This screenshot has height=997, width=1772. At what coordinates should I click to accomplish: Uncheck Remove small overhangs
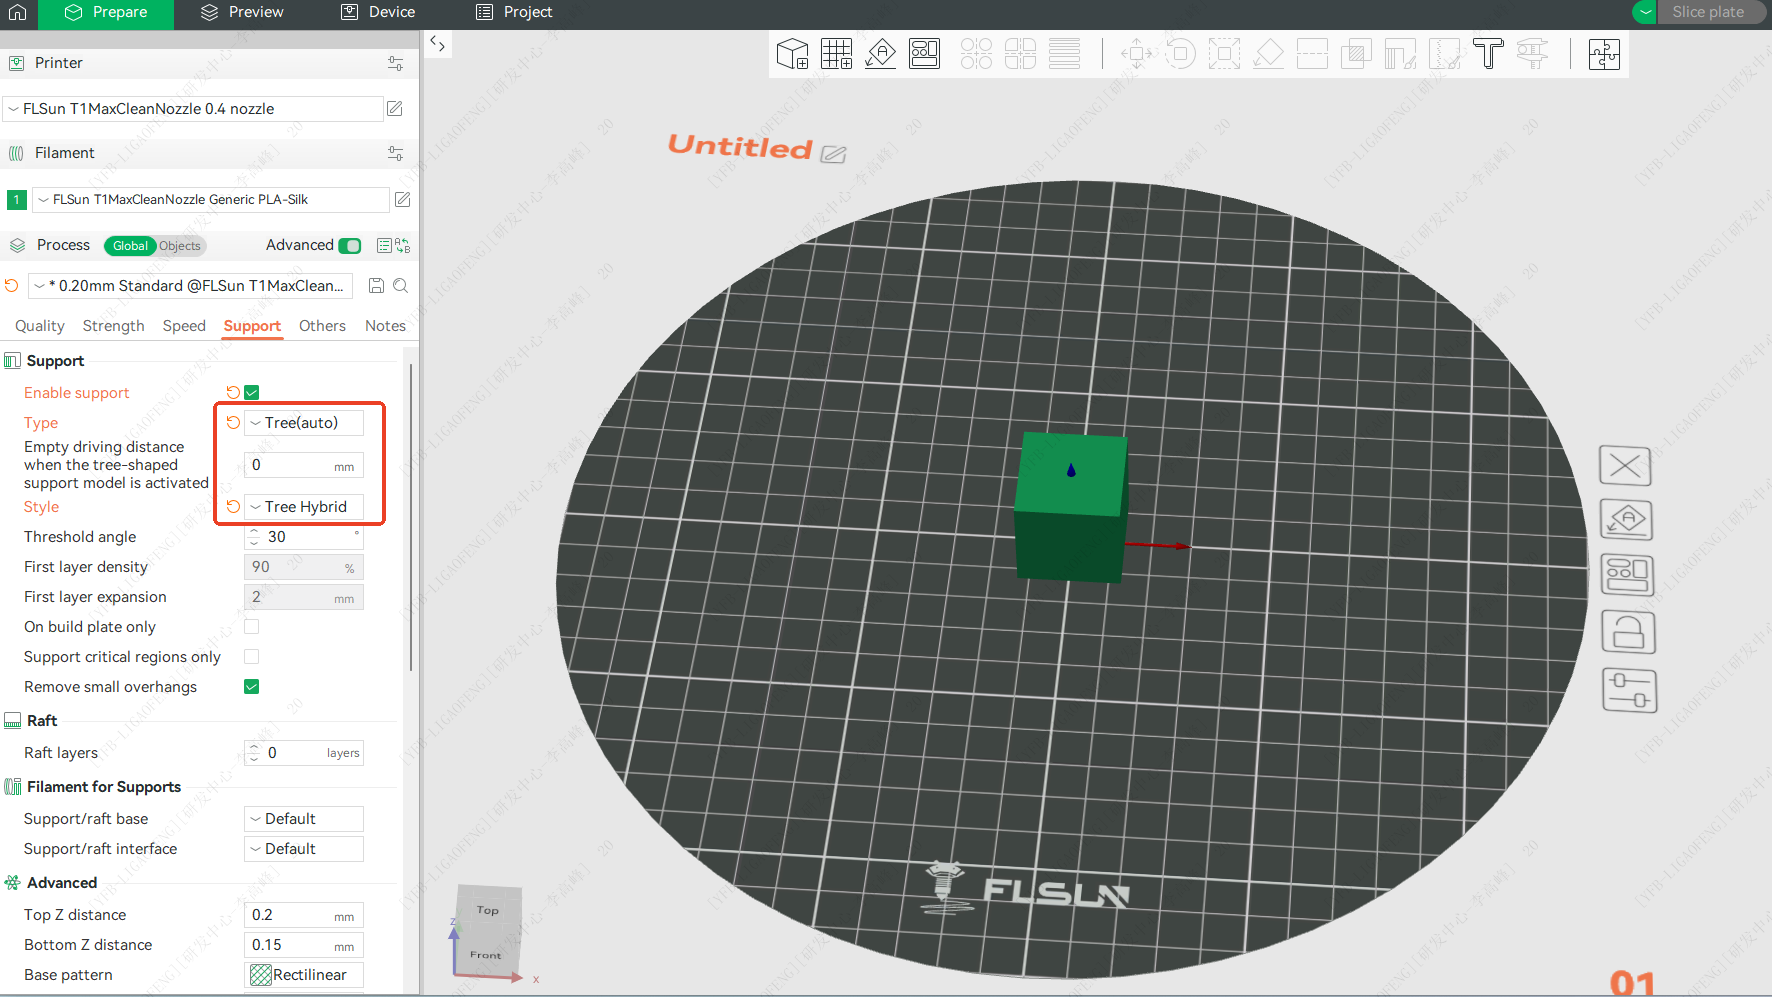click(x=252, y=687)
